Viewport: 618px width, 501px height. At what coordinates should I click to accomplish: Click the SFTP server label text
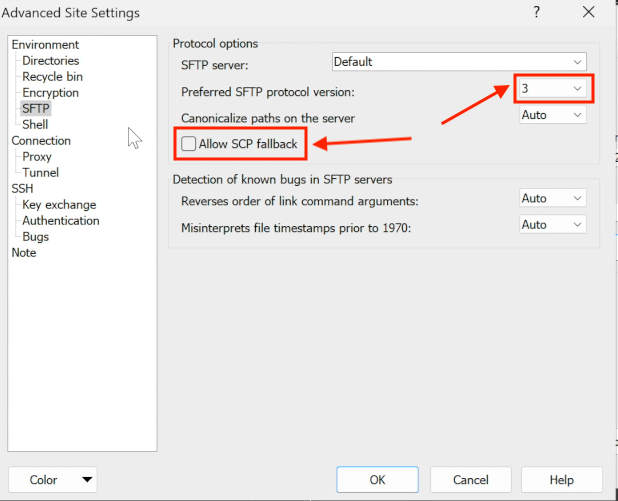(x=214, y=65)
